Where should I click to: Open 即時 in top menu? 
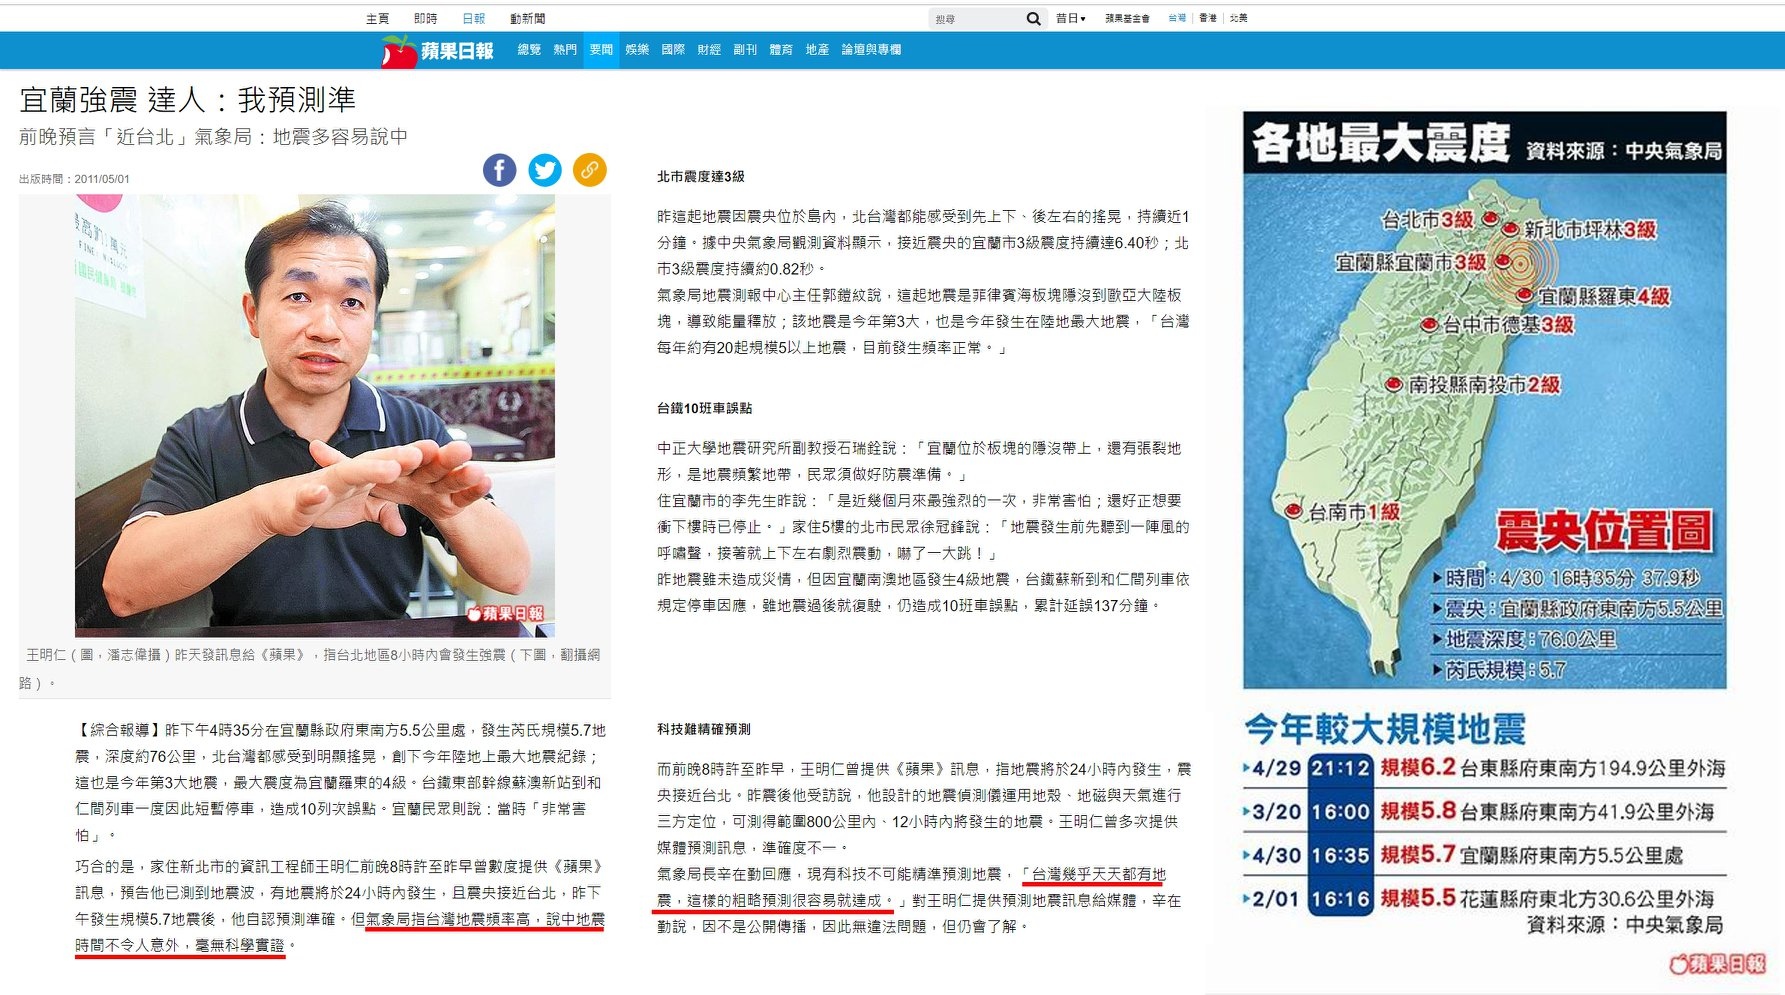[x=425, y=18]
